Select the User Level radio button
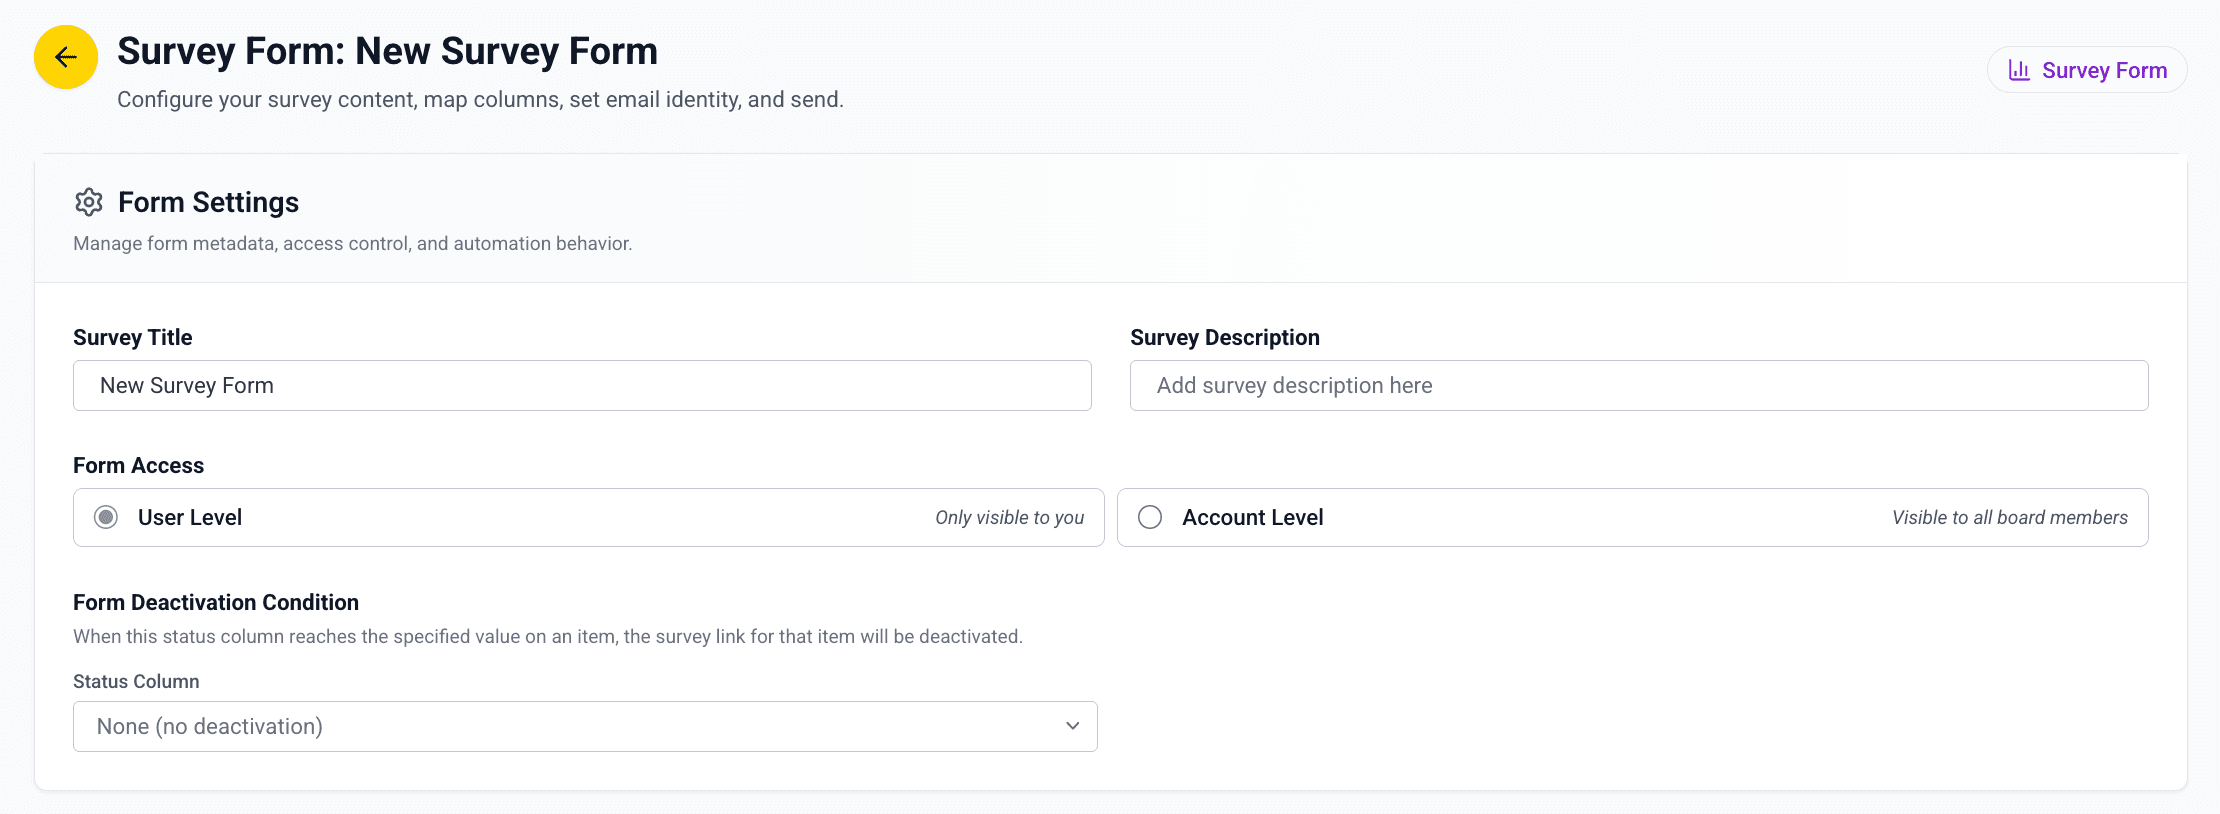2220x814 pixels. (x=106, y=517)
